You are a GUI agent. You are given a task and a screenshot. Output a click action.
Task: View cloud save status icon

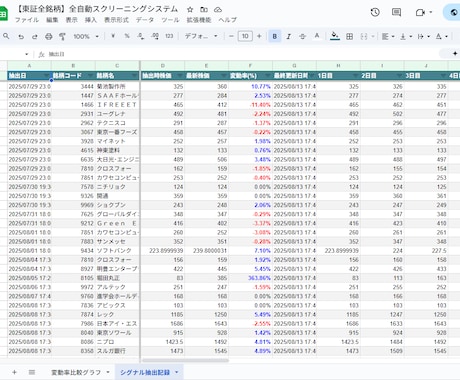click(218, 10)
